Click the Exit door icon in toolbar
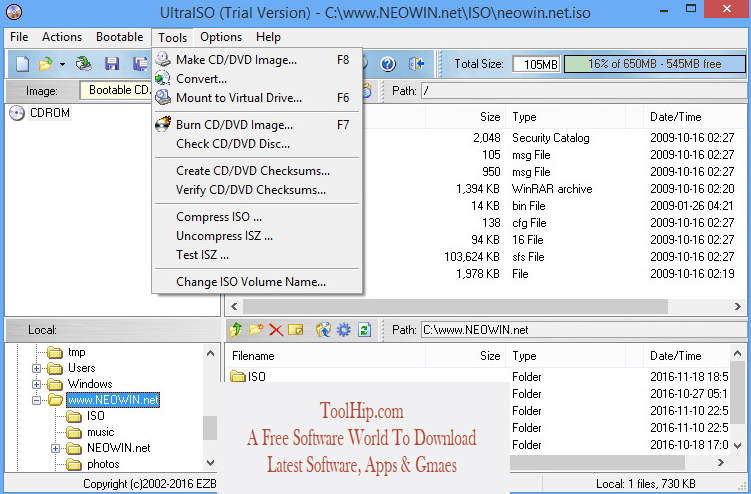The image size is (751, 494). point(416,64)
